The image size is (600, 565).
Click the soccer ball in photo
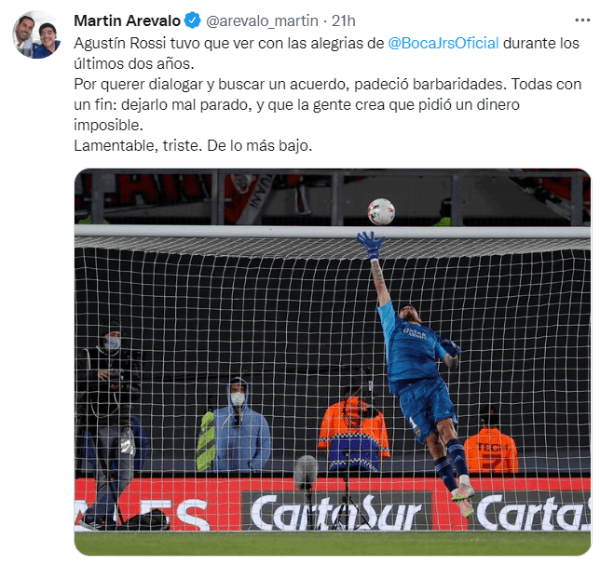[x=381, y=211]
